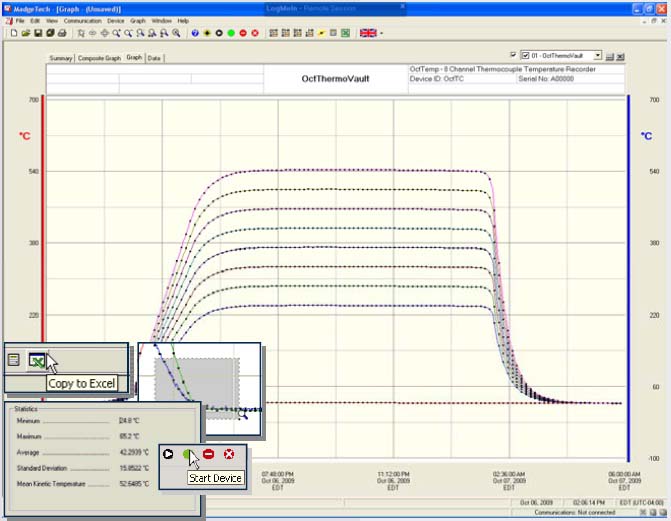
Task: Click the red °C left axis label
Action: (25, 136)
